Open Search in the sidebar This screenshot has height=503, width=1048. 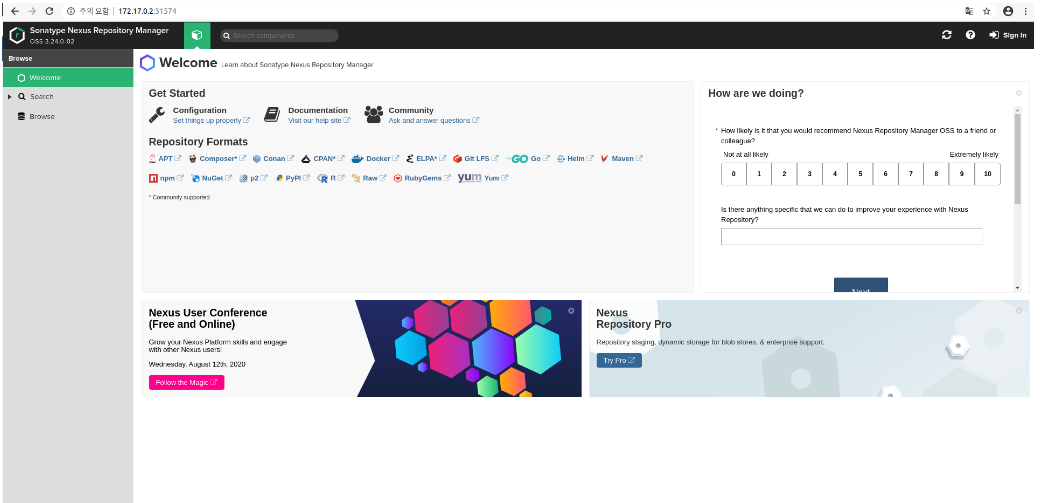point(41,97)
